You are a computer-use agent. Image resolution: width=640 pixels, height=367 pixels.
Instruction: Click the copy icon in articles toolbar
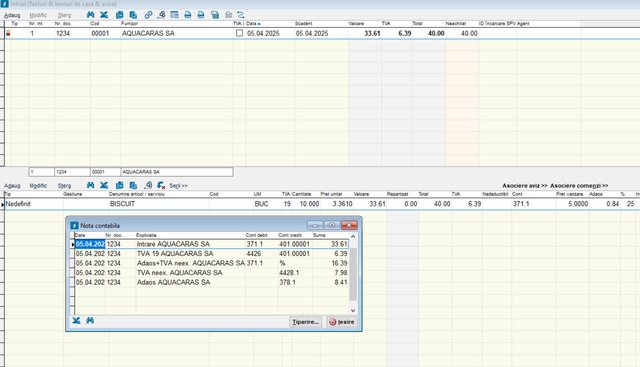tap(120, 185)
